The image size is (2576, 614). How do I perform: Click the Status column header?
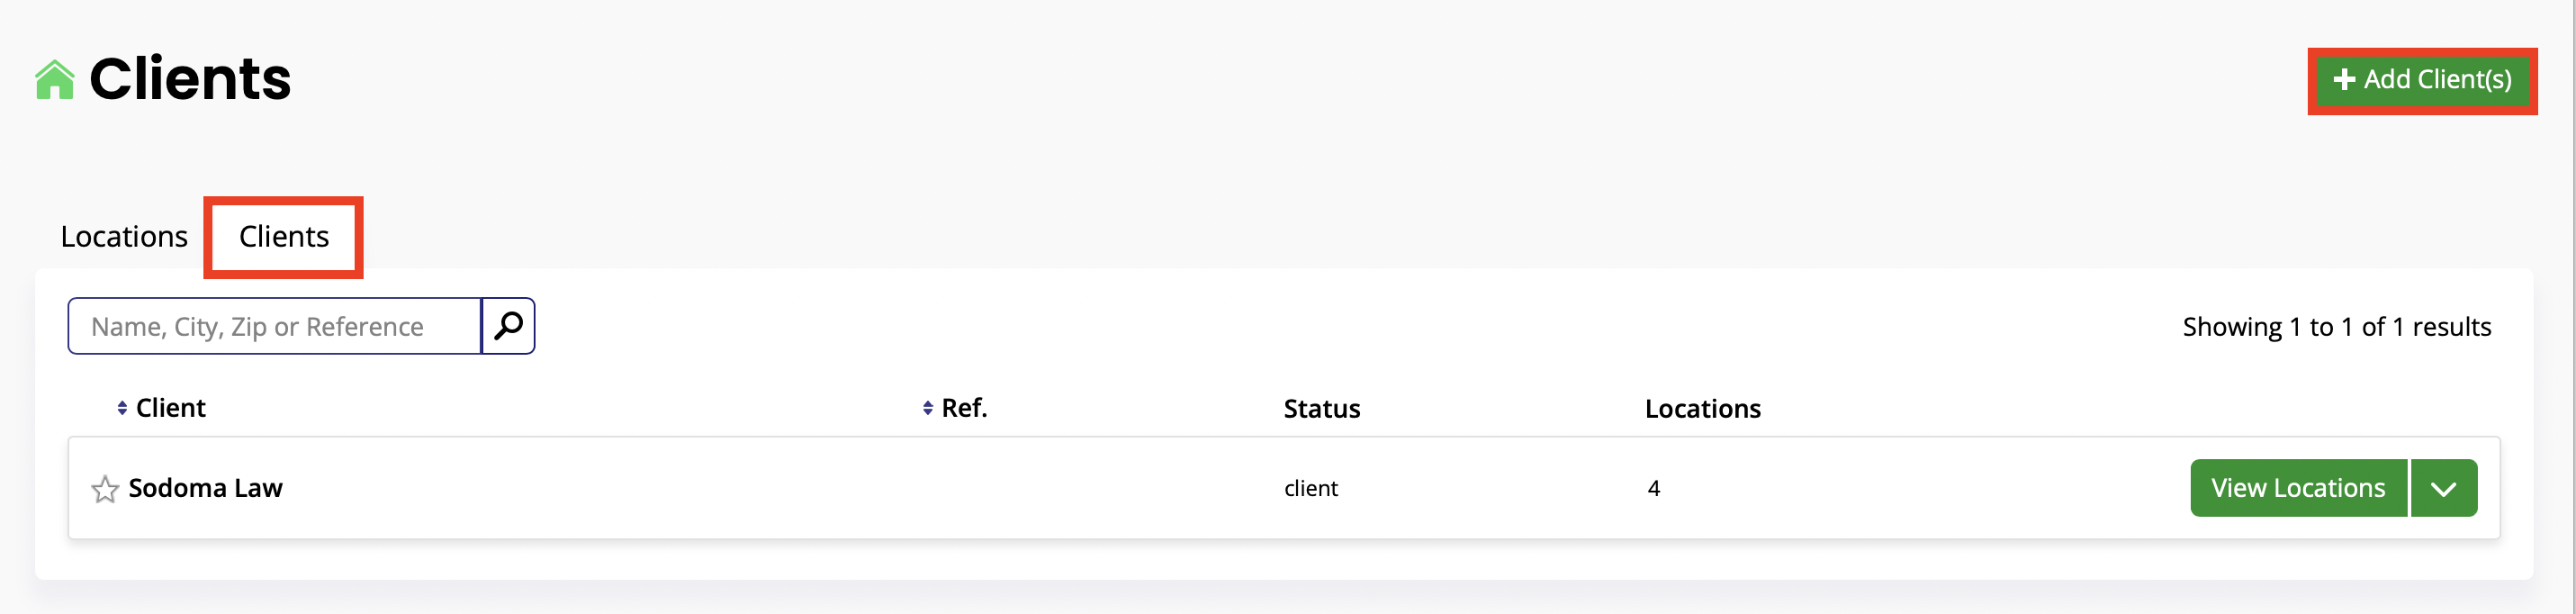pos(1322,409)
